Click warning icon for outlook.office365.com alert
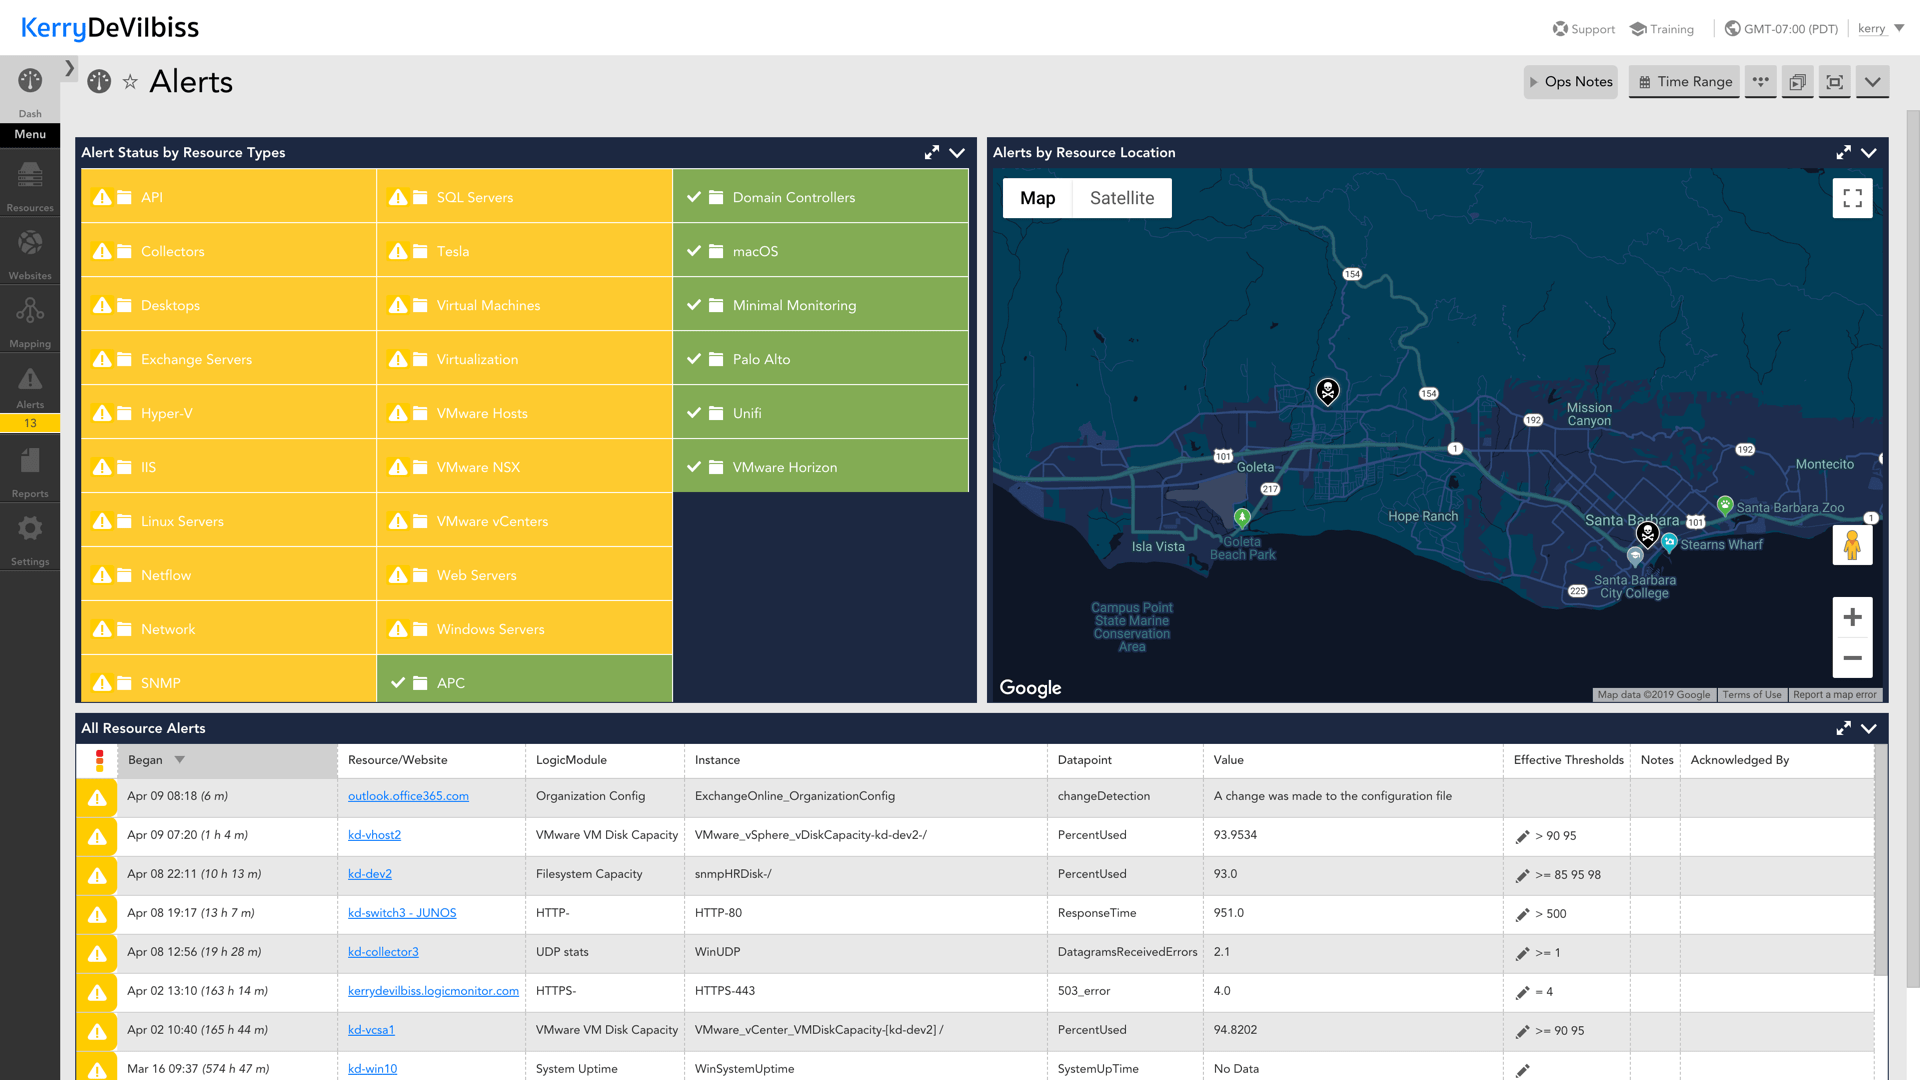Image resolution: width=1920 pixels, height=1080 pixels. pyautogui.click(x=97, y=797)
